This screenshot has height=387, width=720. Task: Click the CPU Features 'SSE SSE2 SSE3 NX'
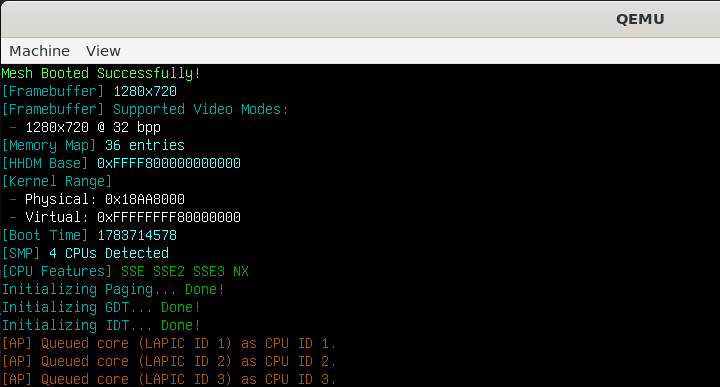[185, 271]
